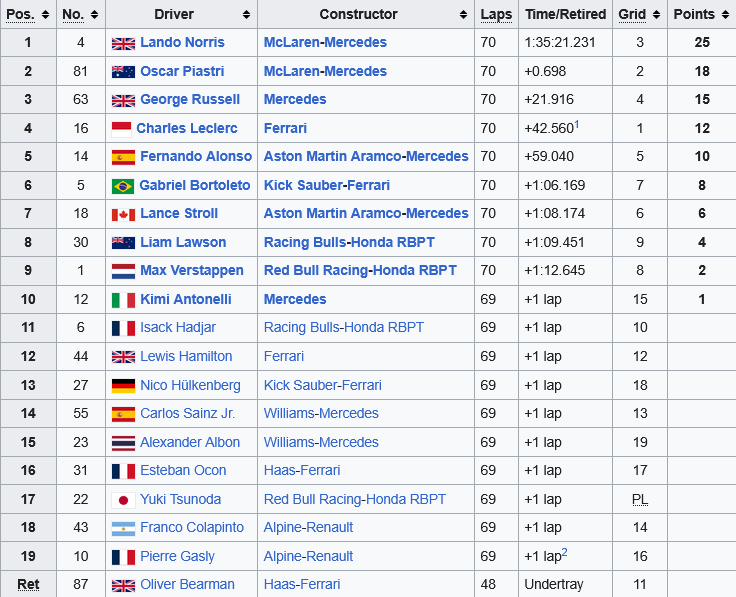Click the Italian flag beside Kimi Antonelli
This screenshot has width=736, height=597.
[123, 300]
